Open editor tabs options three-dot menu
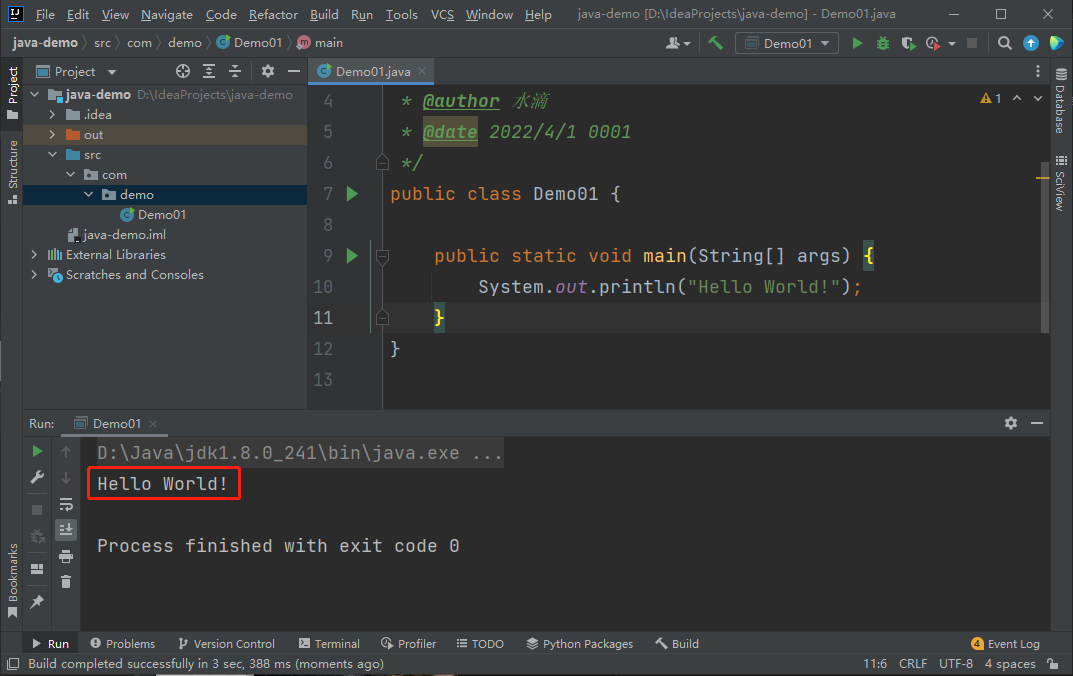This screenshot has width=1073, height=676. point(1037,71)
